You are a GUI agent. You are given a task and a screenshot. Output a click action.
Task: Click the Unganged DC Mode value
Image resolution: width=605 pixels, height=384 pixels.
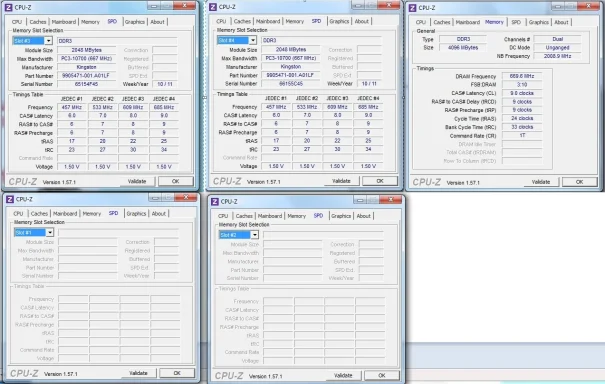[x=558, y=48]
